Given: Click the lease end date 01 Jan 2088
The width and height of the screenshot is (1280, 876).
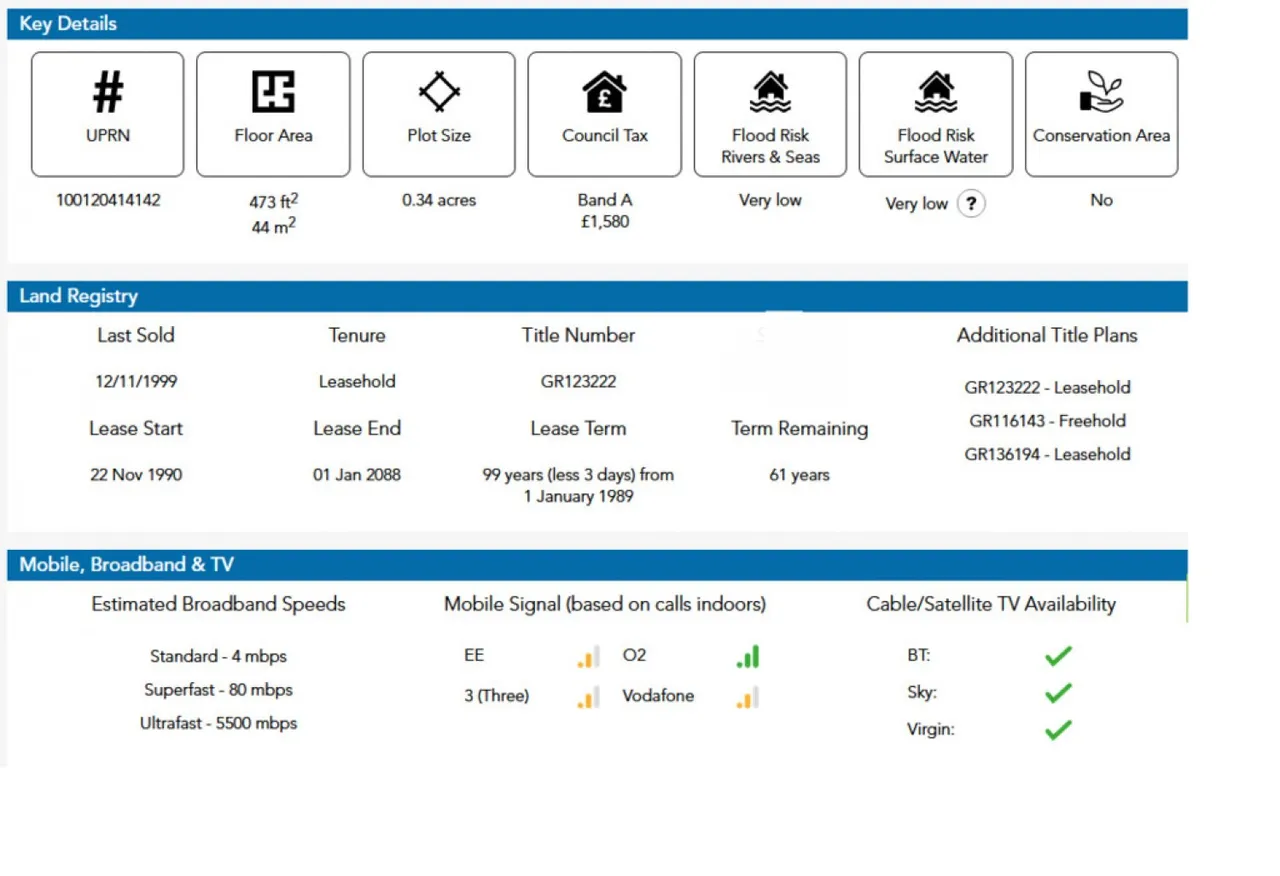Looking at the screenshot, I should click(x=357, y=475).
